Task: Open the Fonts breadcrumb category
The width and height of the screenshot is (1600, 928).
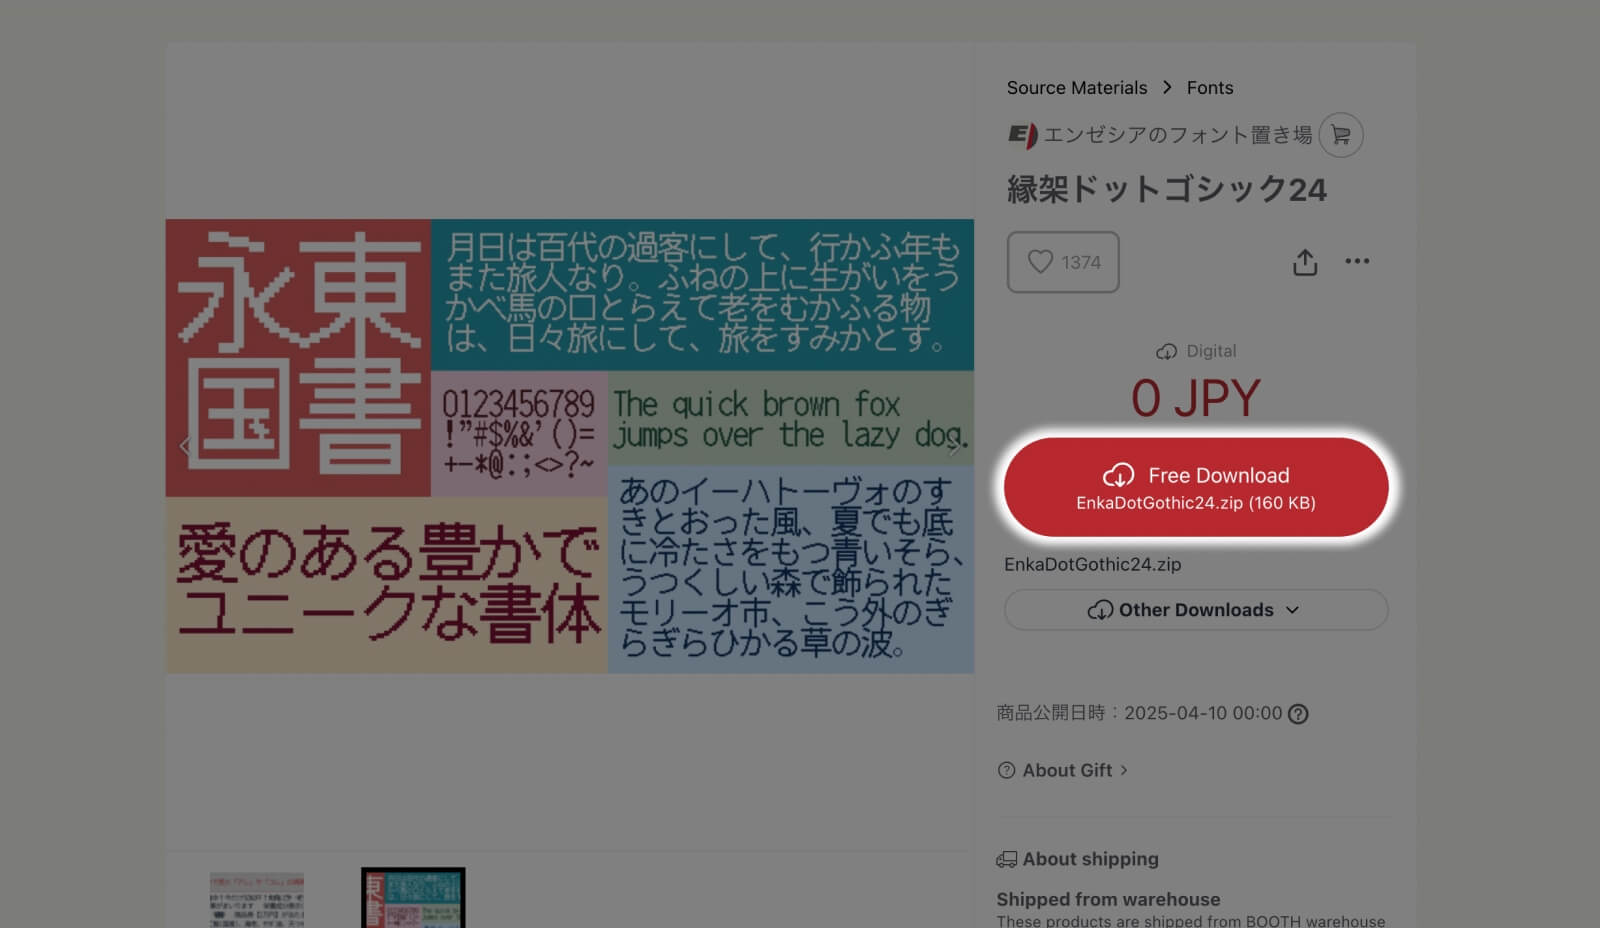Action: pyautogui.click(x=1209, y=88)
